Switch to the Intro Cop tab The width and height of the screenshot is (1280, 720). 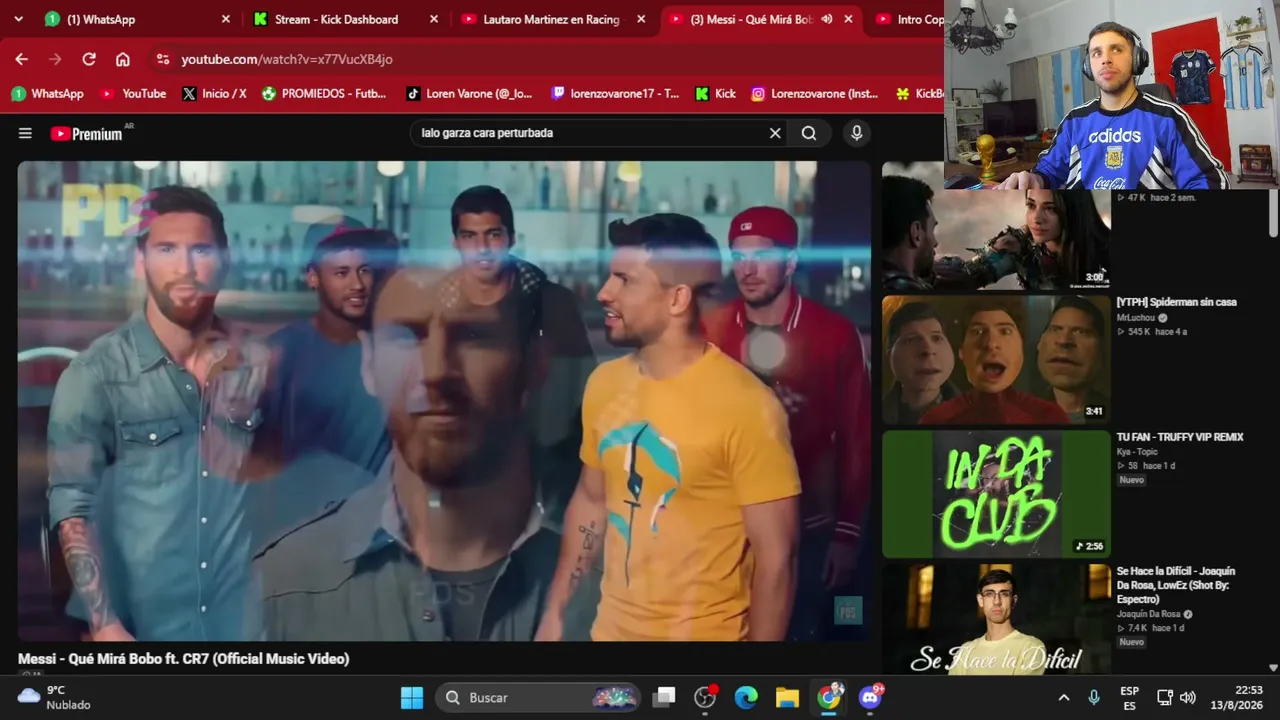(x=908, y=19)
